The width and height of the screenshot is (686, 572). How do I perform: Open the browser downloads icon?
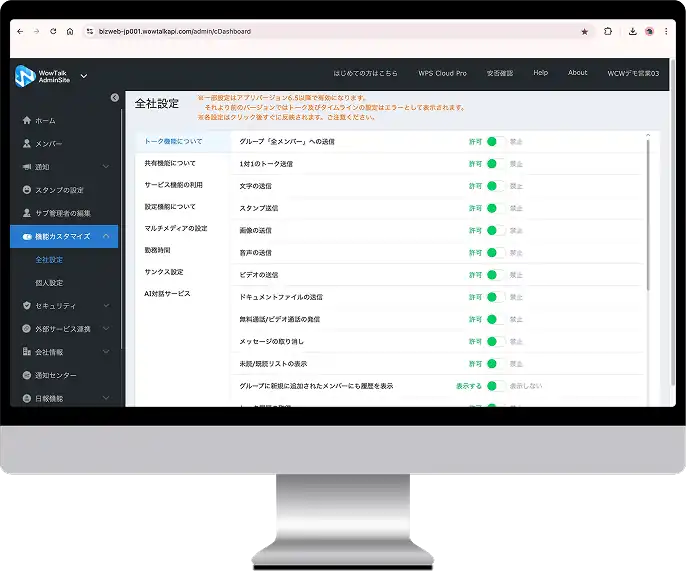(632, 32)
